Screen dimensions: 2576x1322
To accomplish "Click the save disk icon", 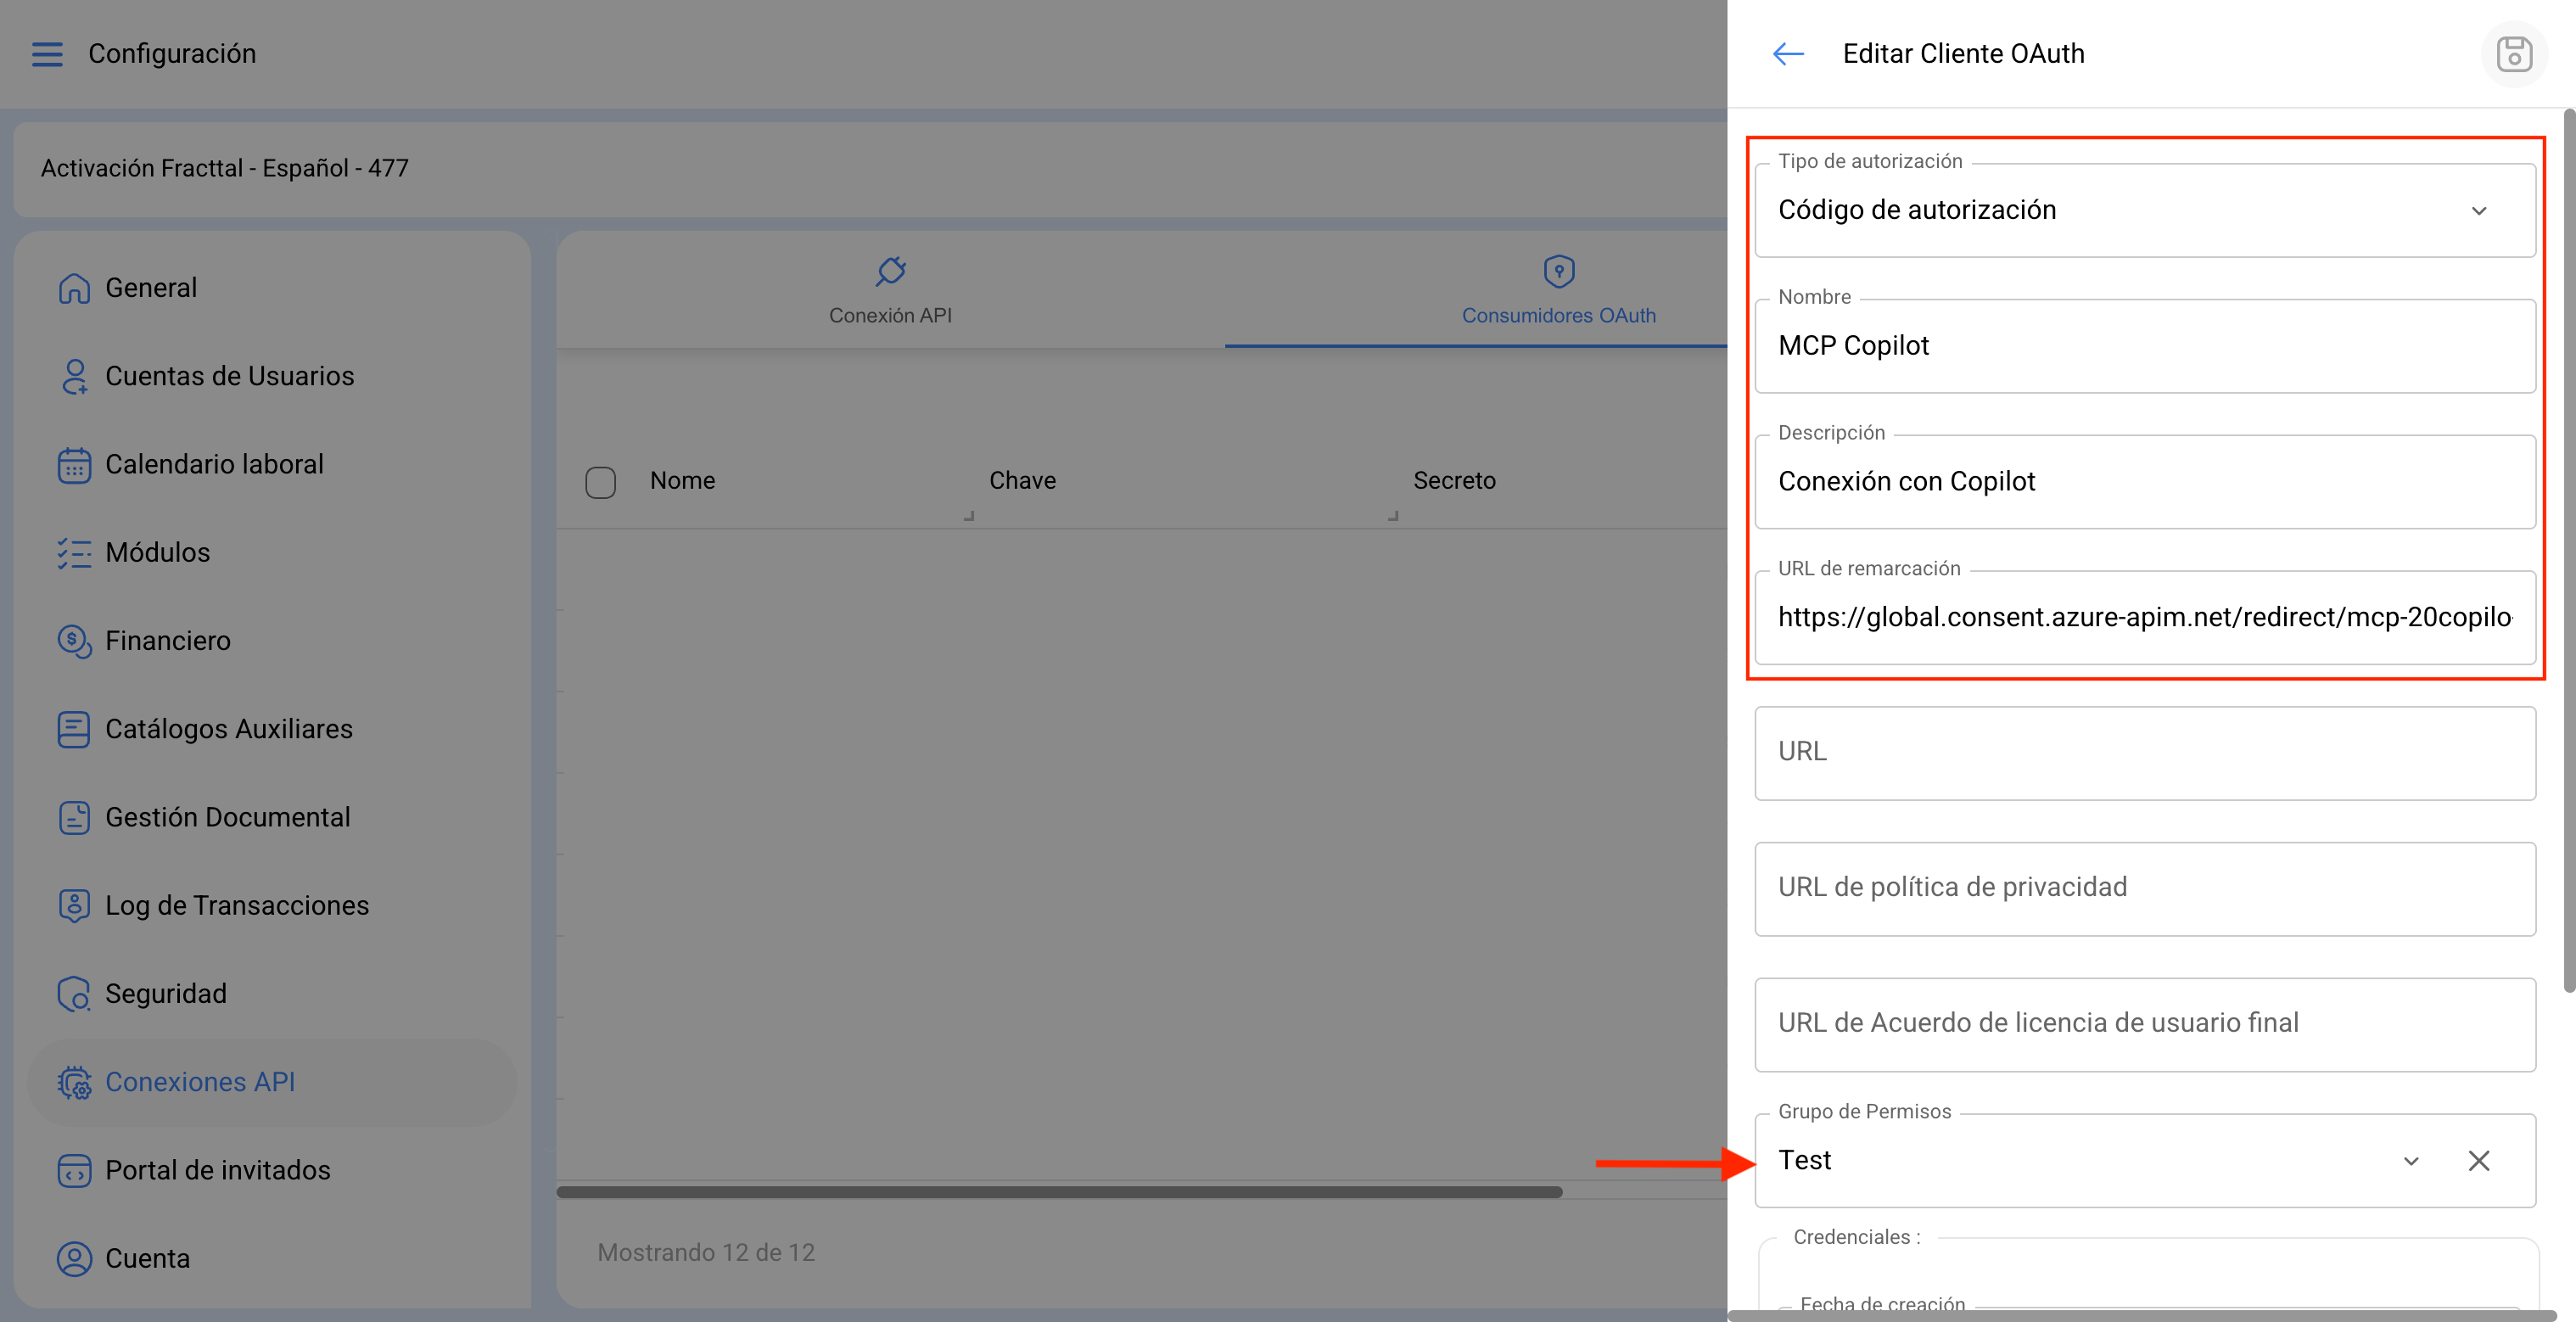I will coord(2513,54).
